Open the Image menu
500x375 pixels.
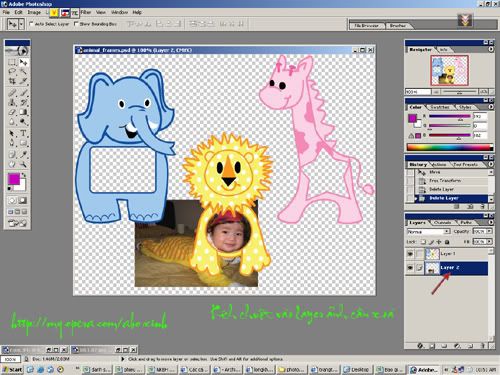(x=34, y=12)
